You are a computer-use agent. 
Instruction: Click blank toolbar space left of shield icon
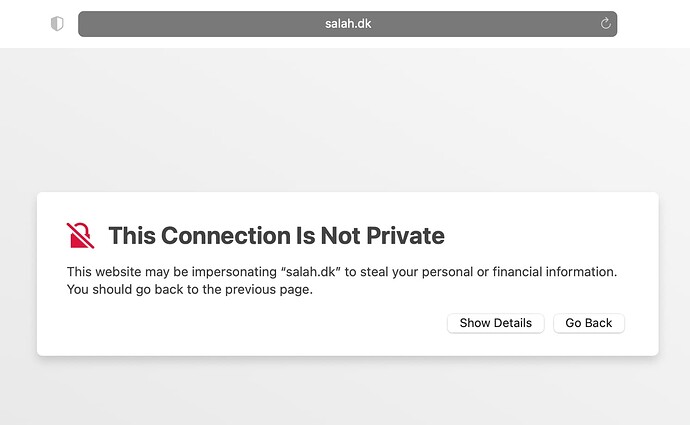tap(24, 24)
